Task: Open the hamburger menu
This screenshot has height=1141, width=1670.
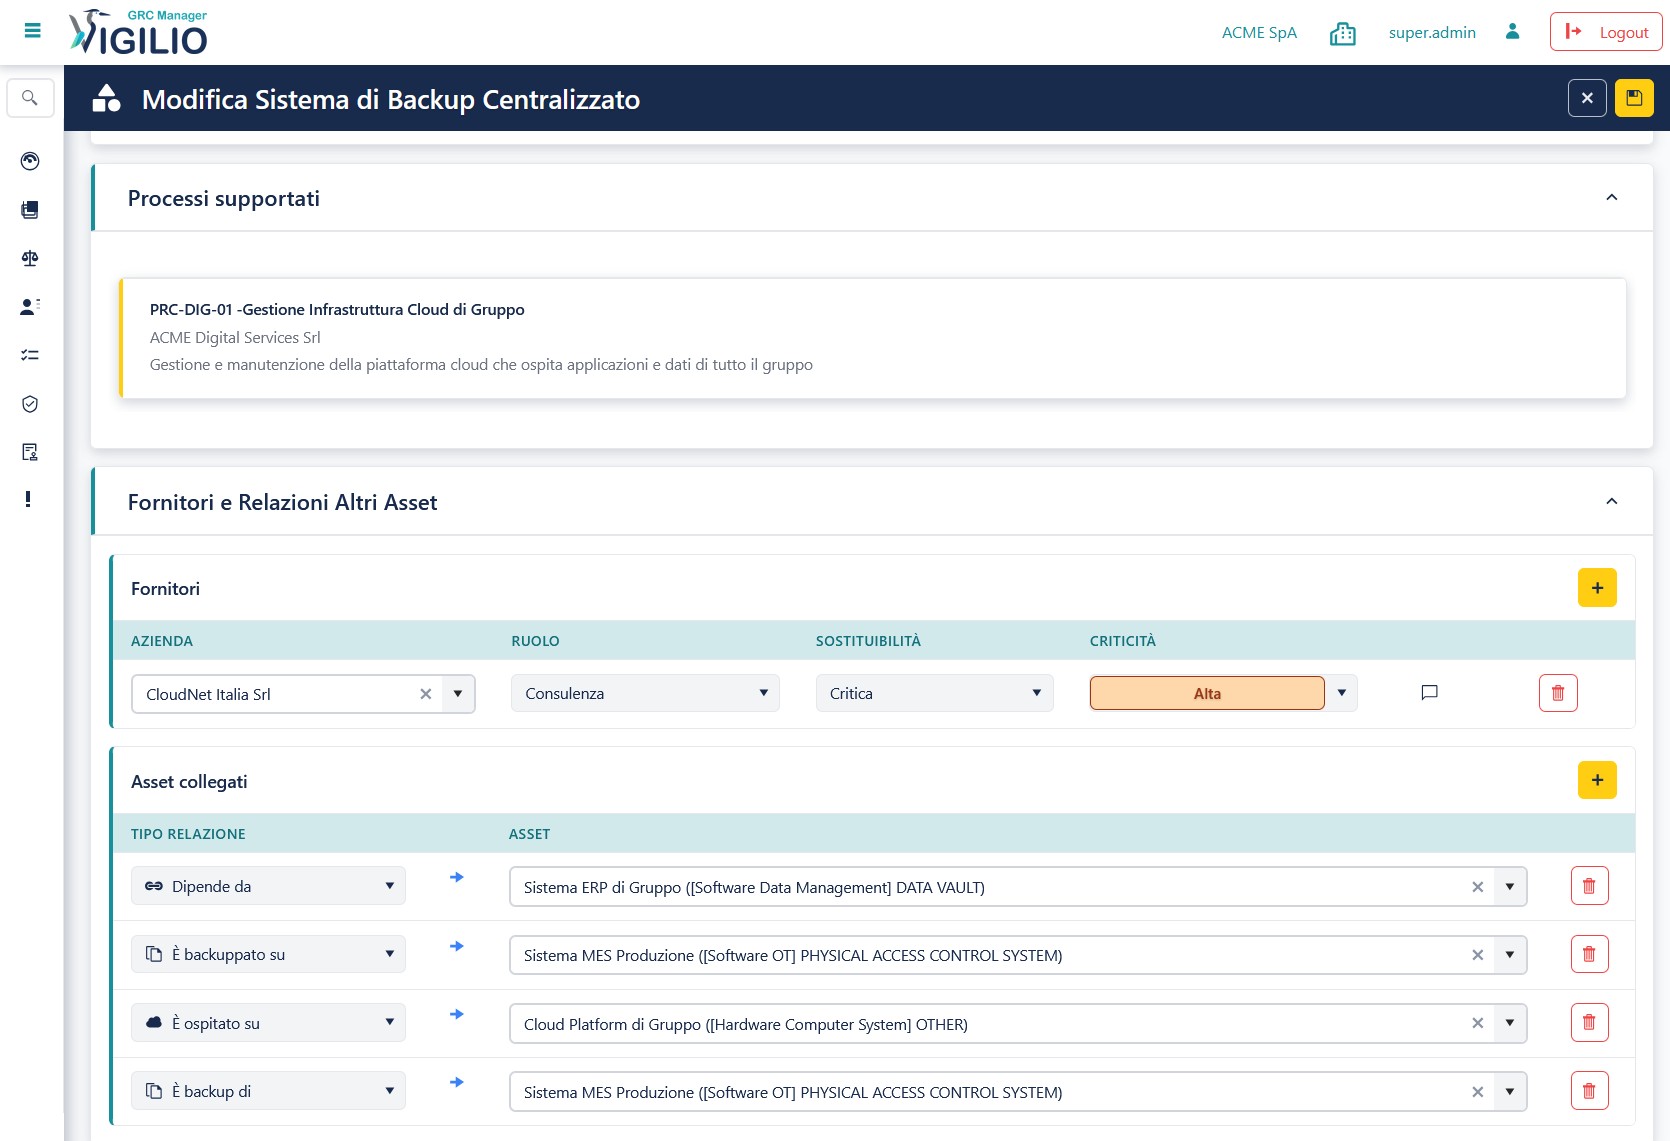Action: pyautogui.click(x=32, y=31)
